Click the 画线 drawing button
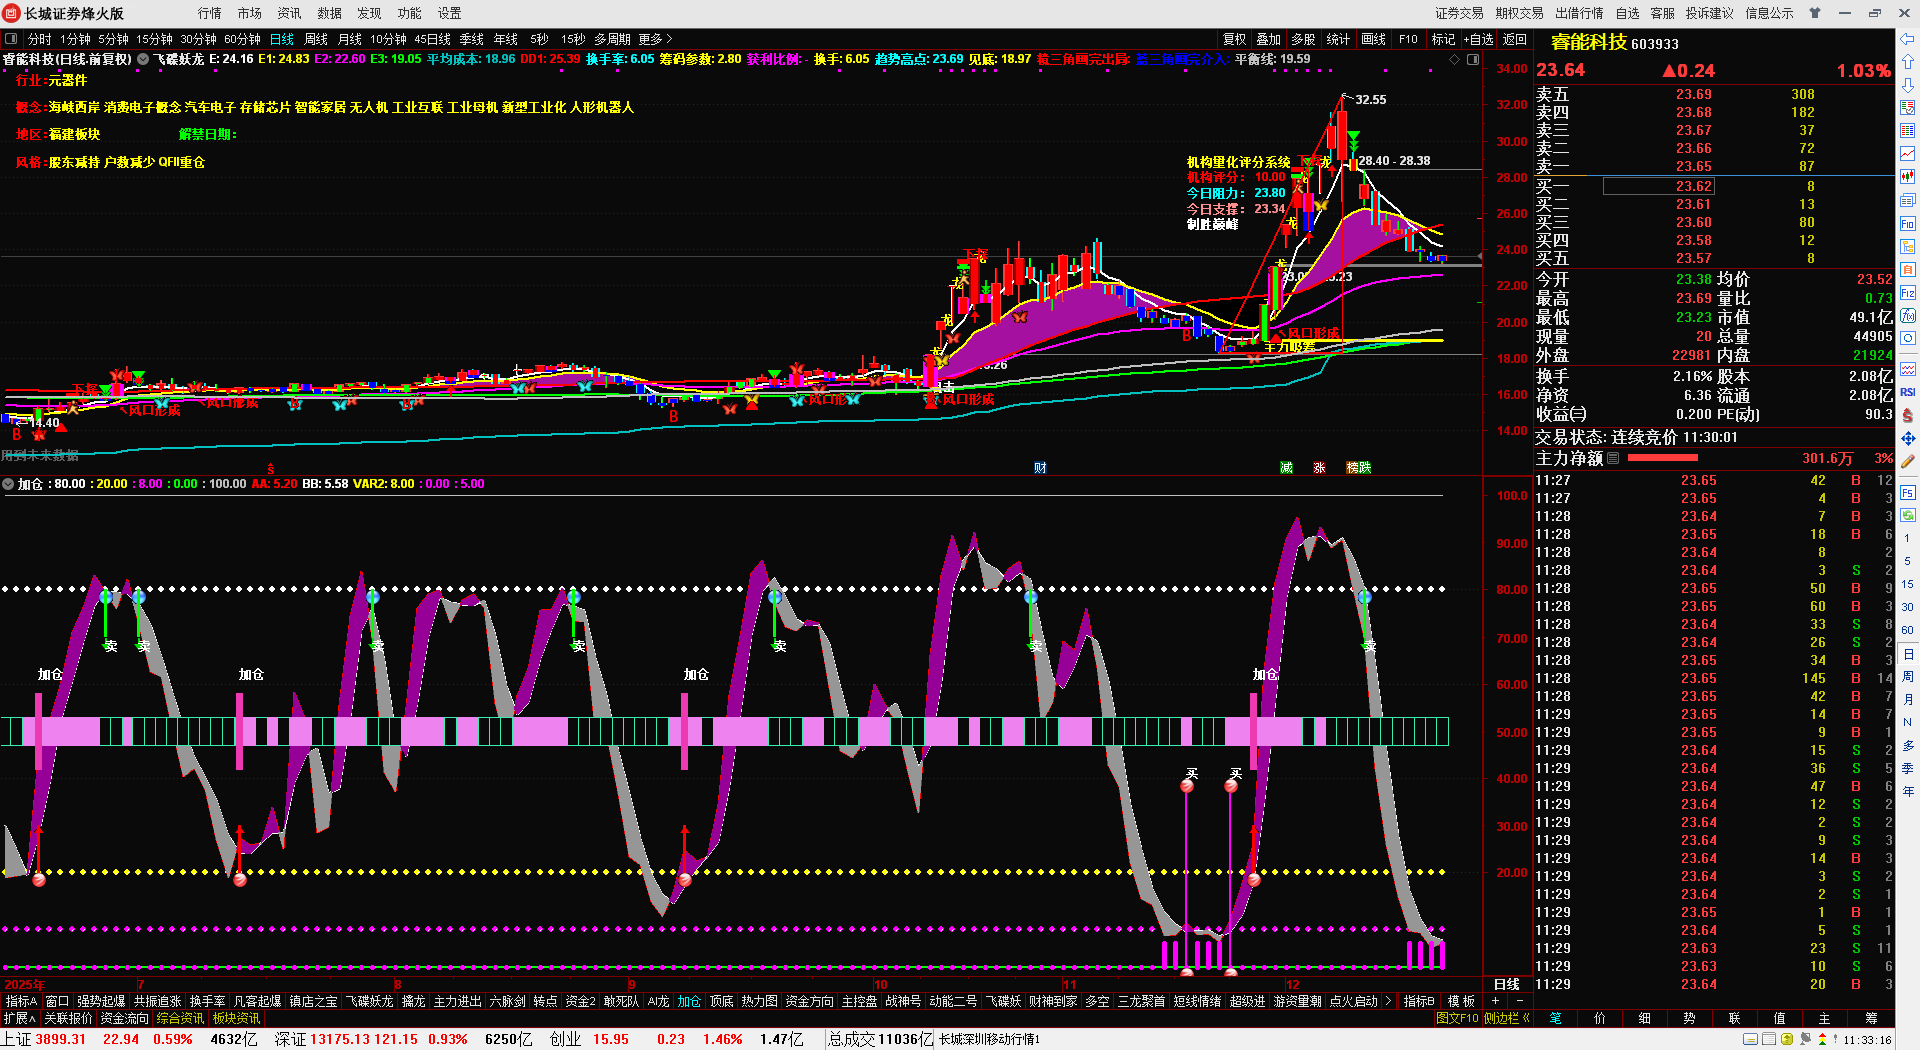 1374,39
